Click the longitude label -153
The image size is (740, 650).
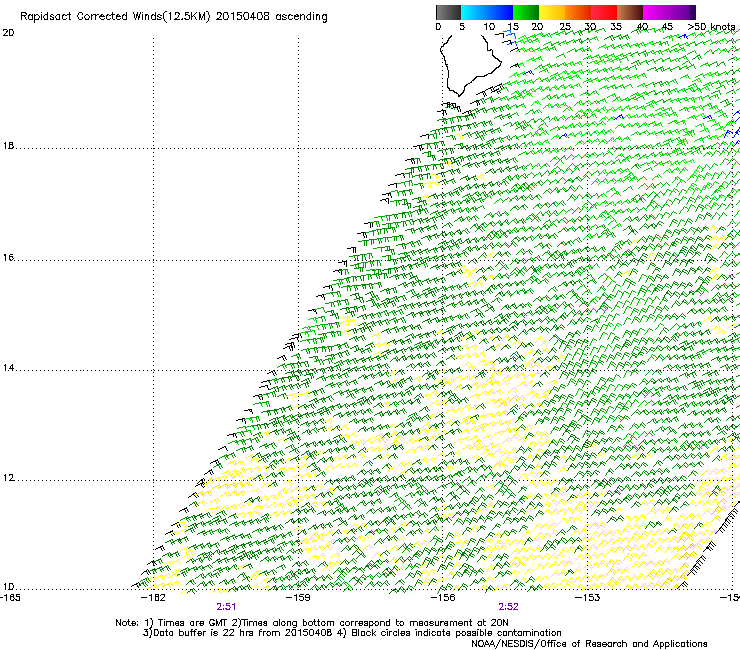(588, 598)
